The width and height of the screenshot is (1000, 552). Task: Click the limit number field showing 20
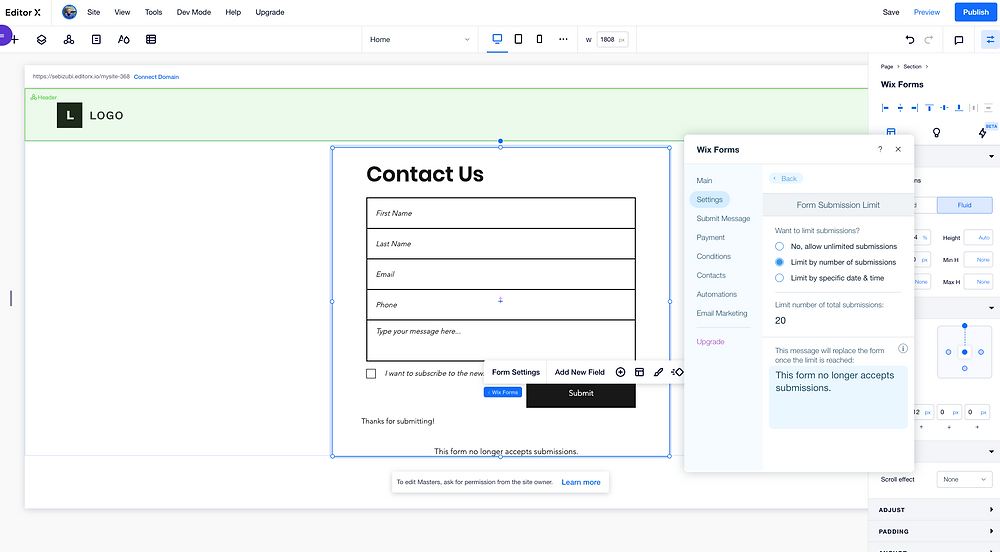coord(838,321)
